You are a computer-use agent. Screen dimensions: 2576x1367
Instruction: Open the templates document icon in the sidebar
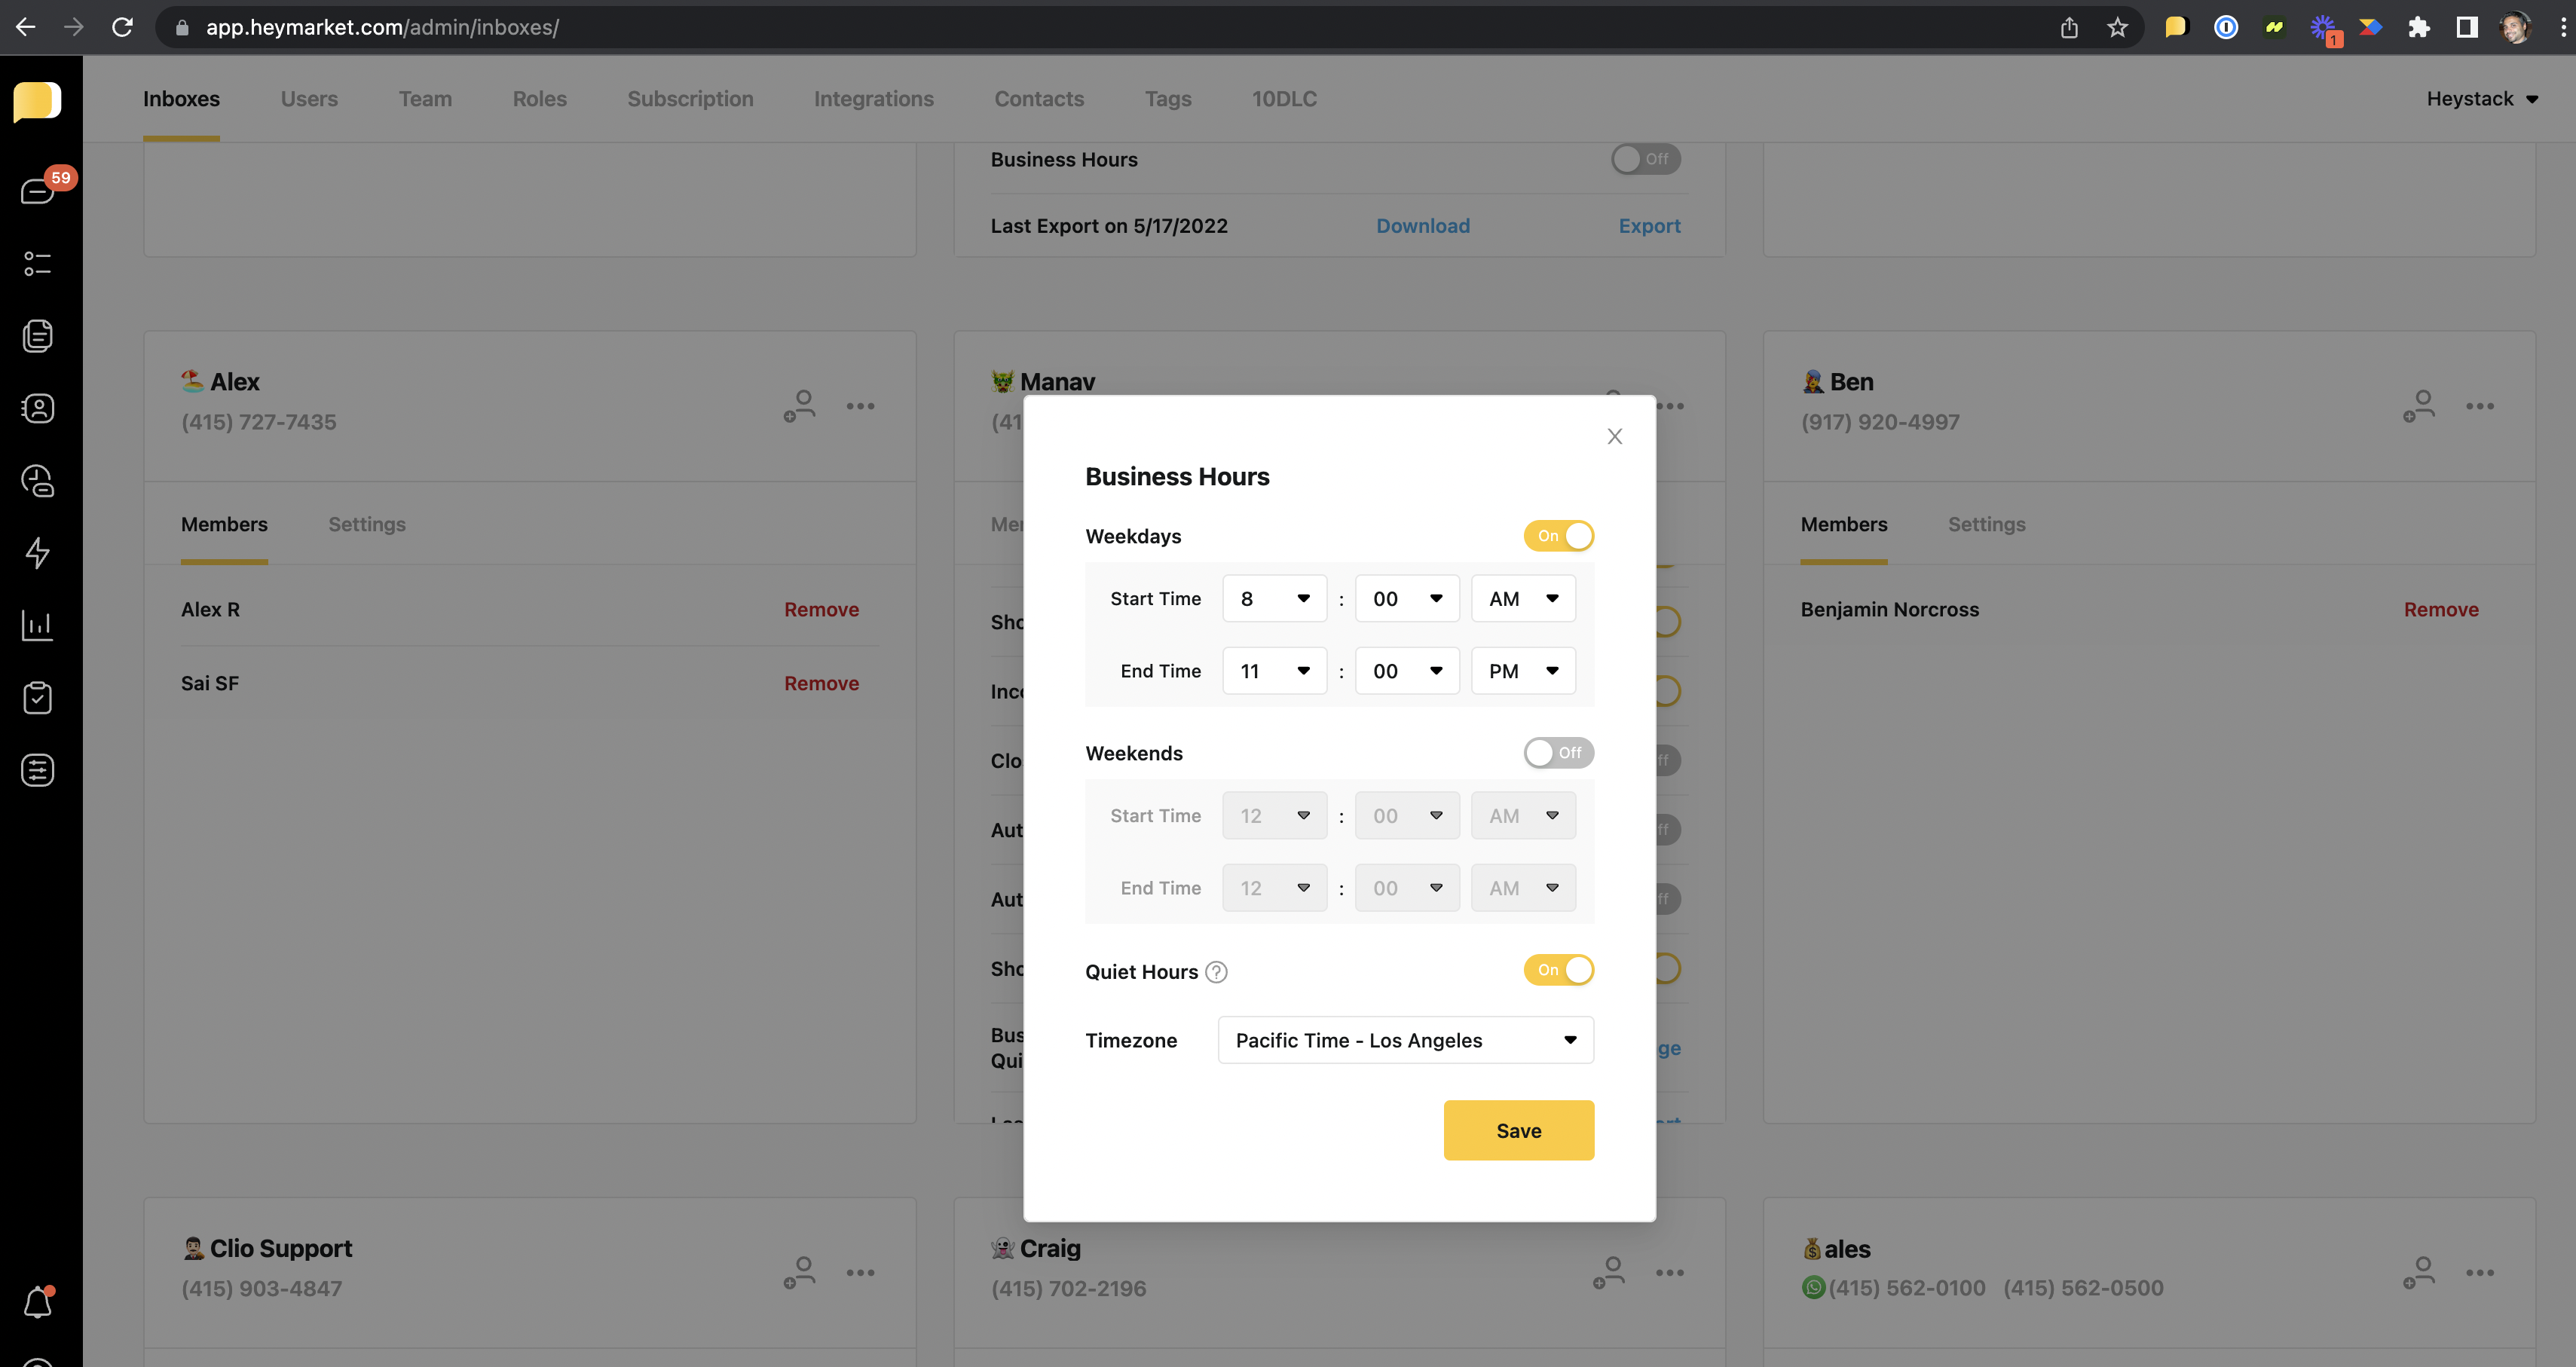tap(38, 336)
